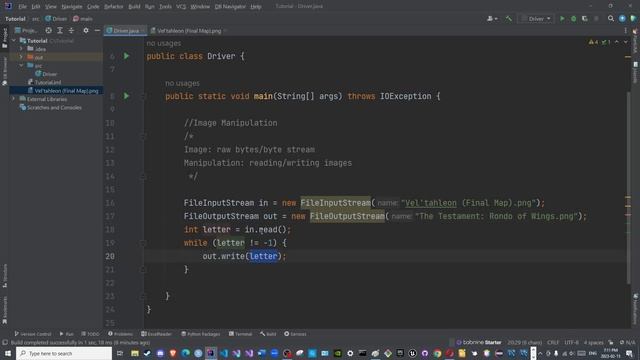Click the taskbar search box
This screenshot has width=640, height=360.
(64, 353)
